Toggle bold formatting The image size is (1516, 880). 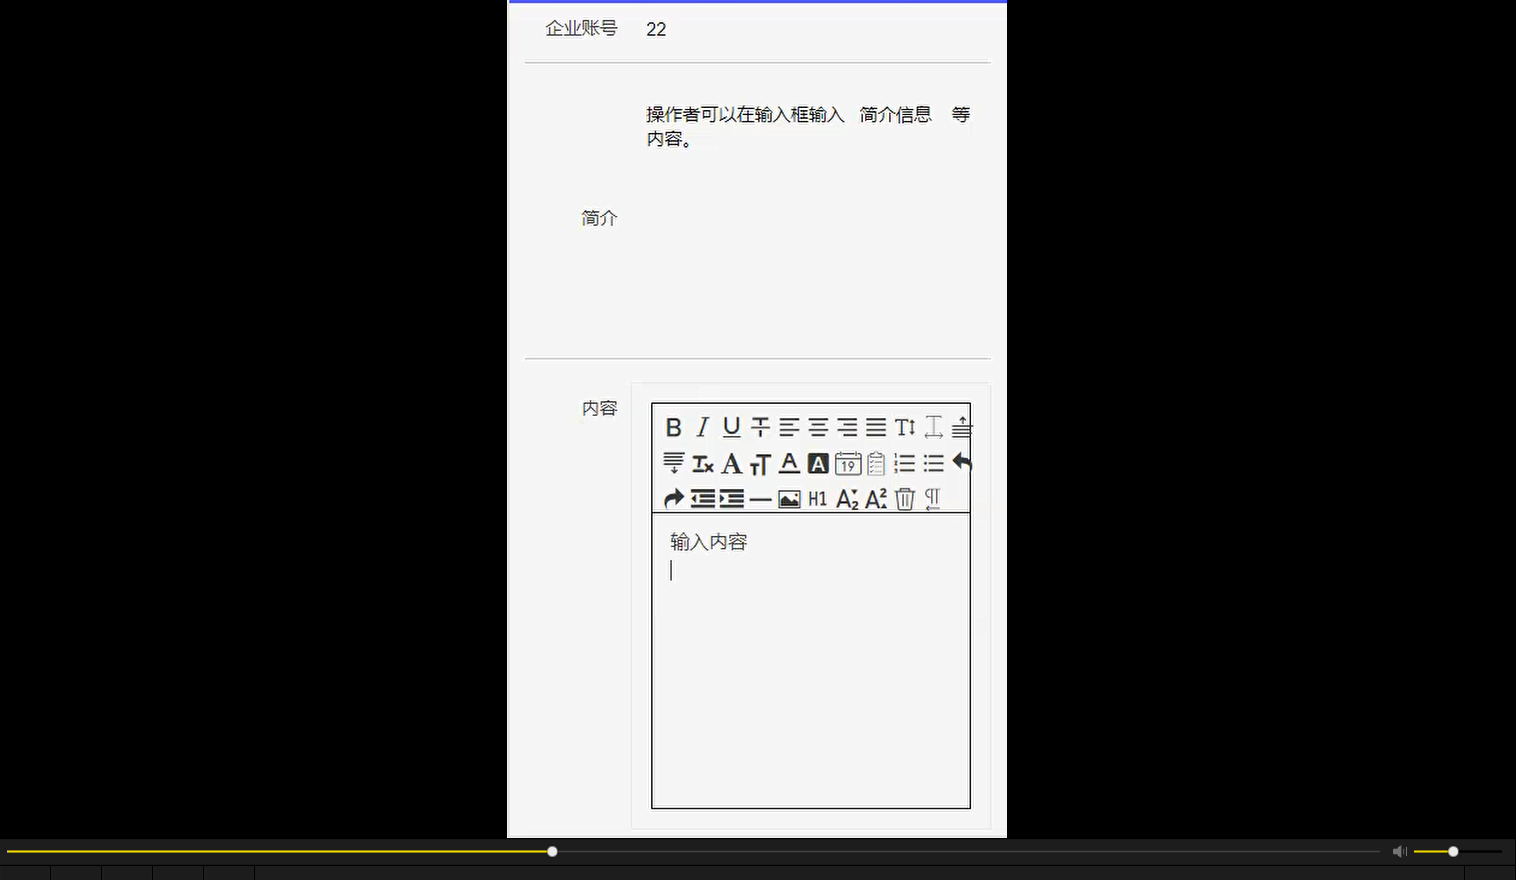point(674,427)
